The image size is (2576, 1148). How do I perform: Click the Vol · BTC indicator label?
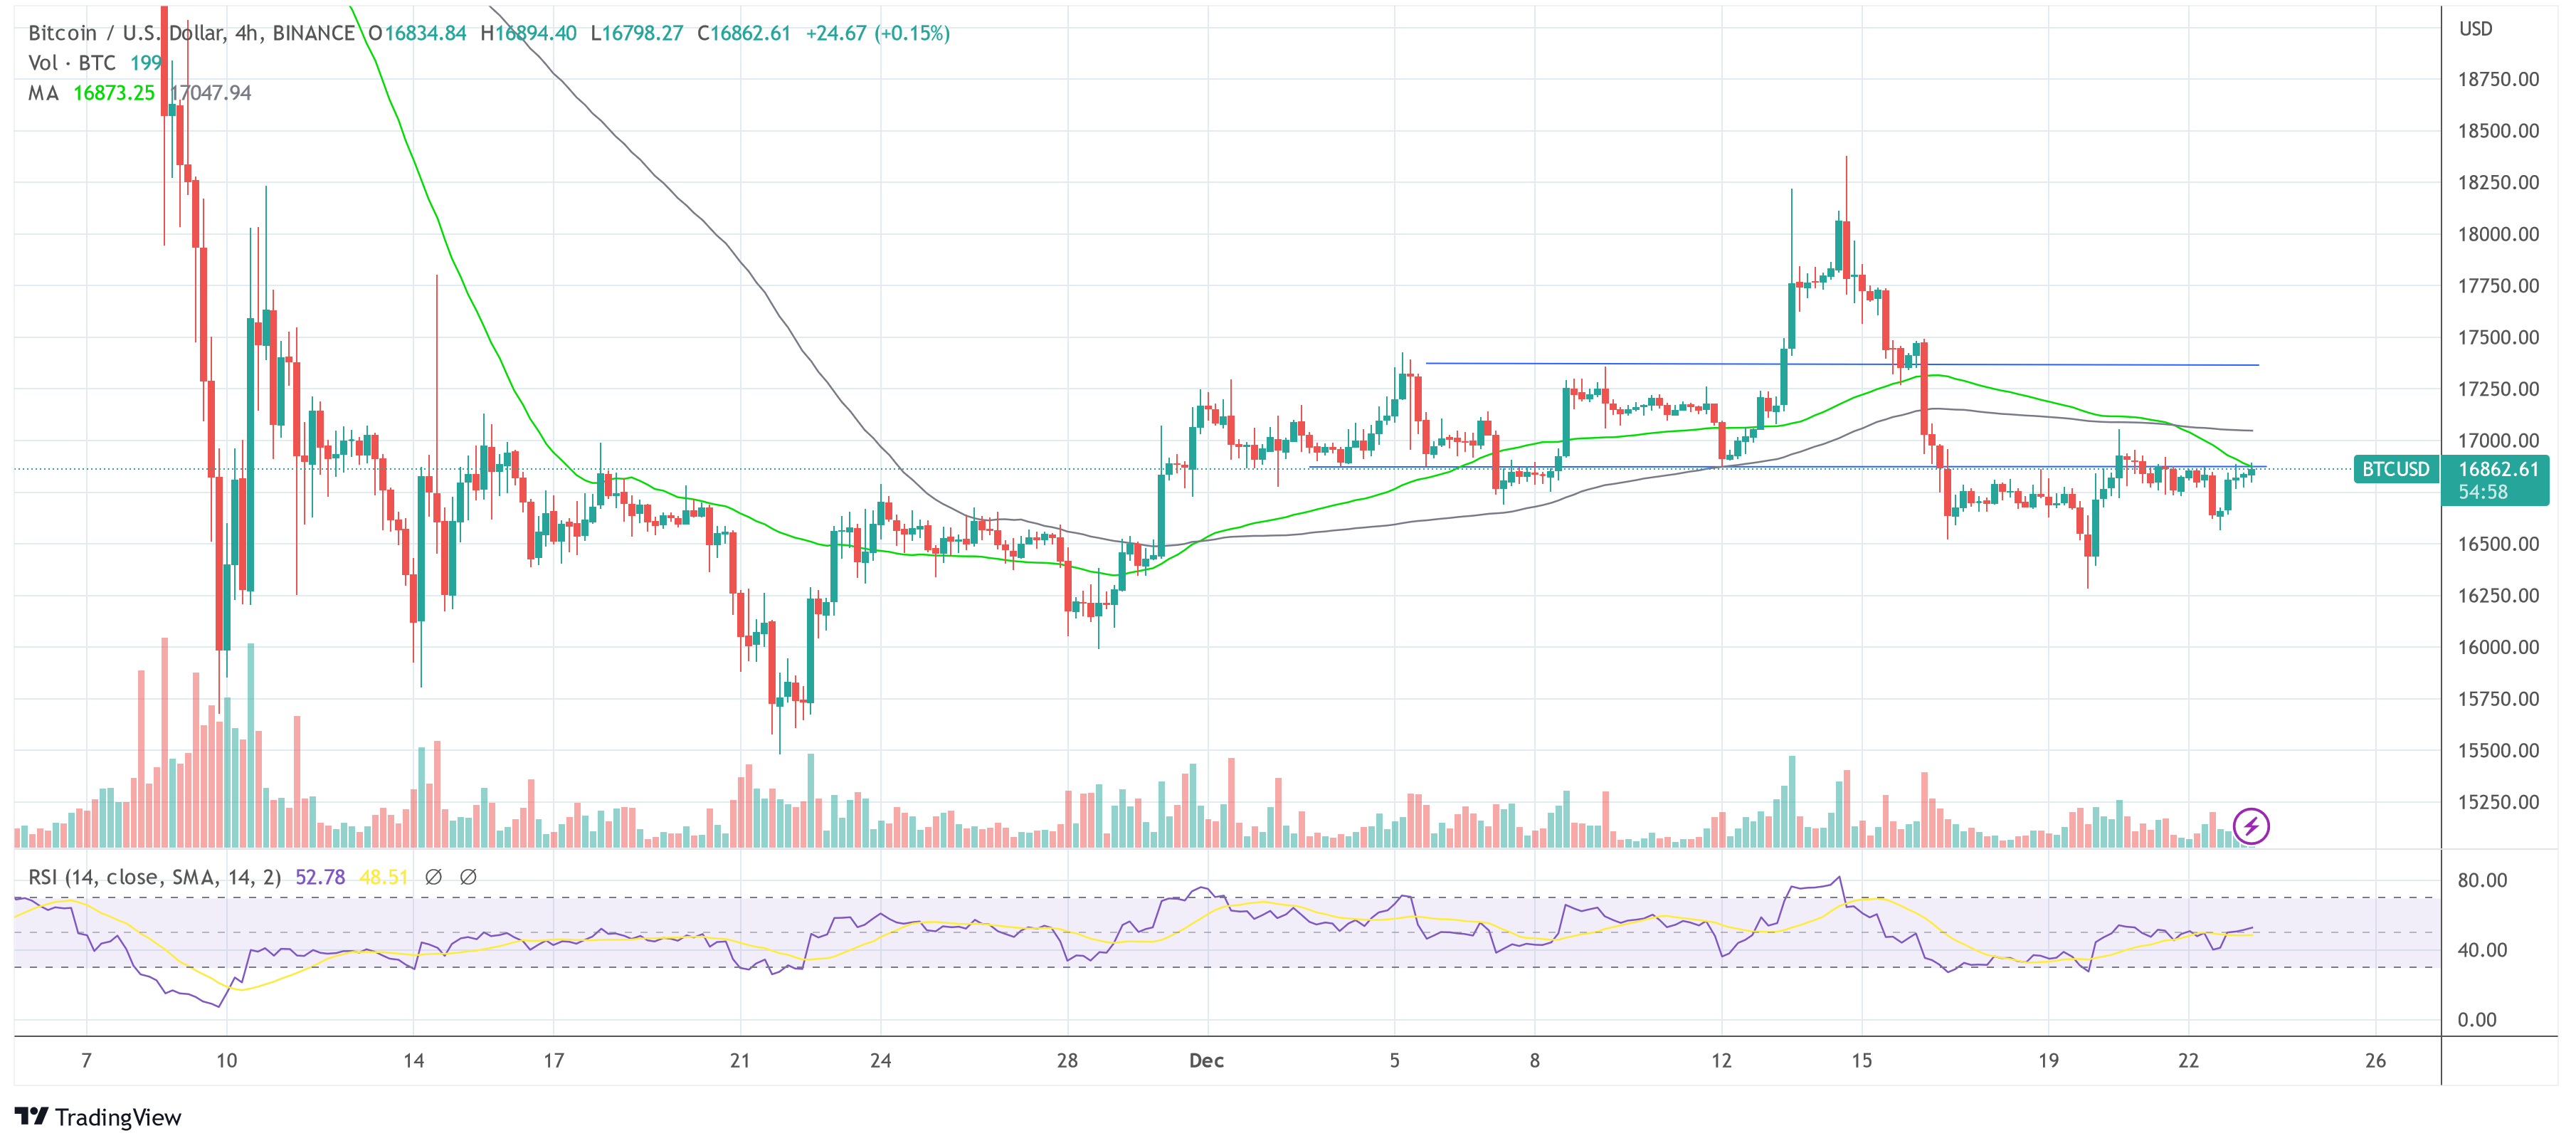pyautogui.click(x=72, y=63)
